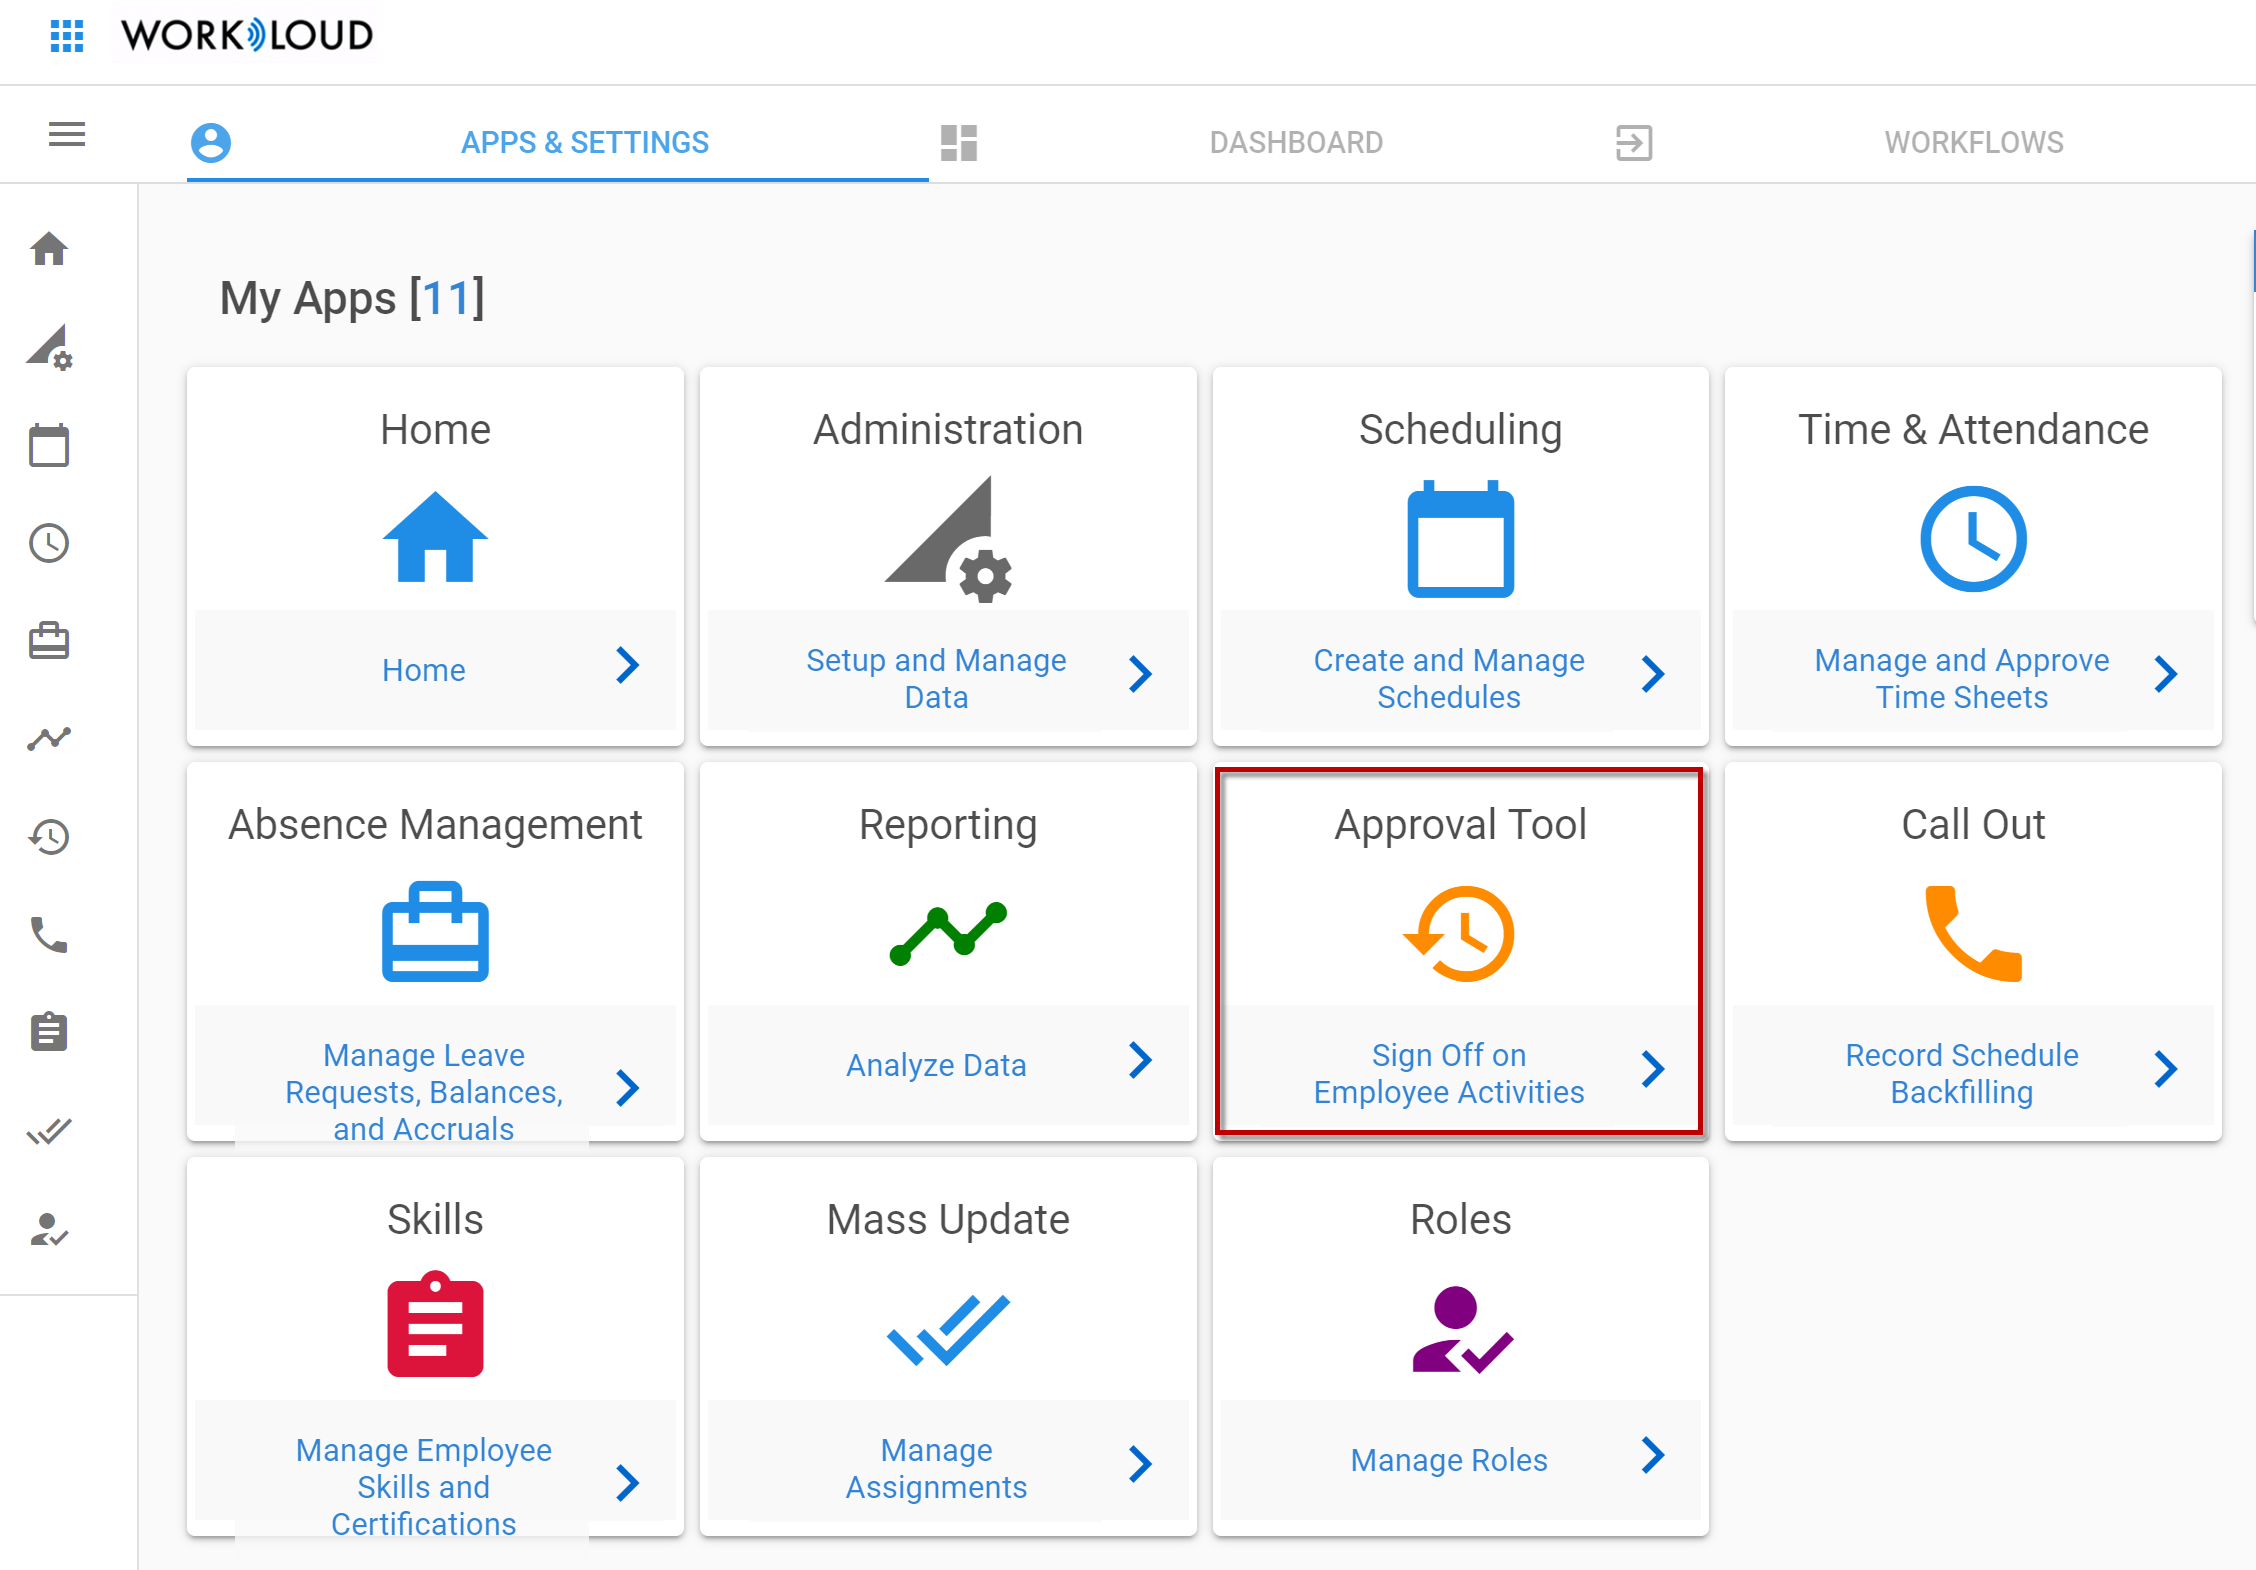Open Call Out phone icon in sidebar
Screen dimensions: 2256x1570
pos(49,934)
